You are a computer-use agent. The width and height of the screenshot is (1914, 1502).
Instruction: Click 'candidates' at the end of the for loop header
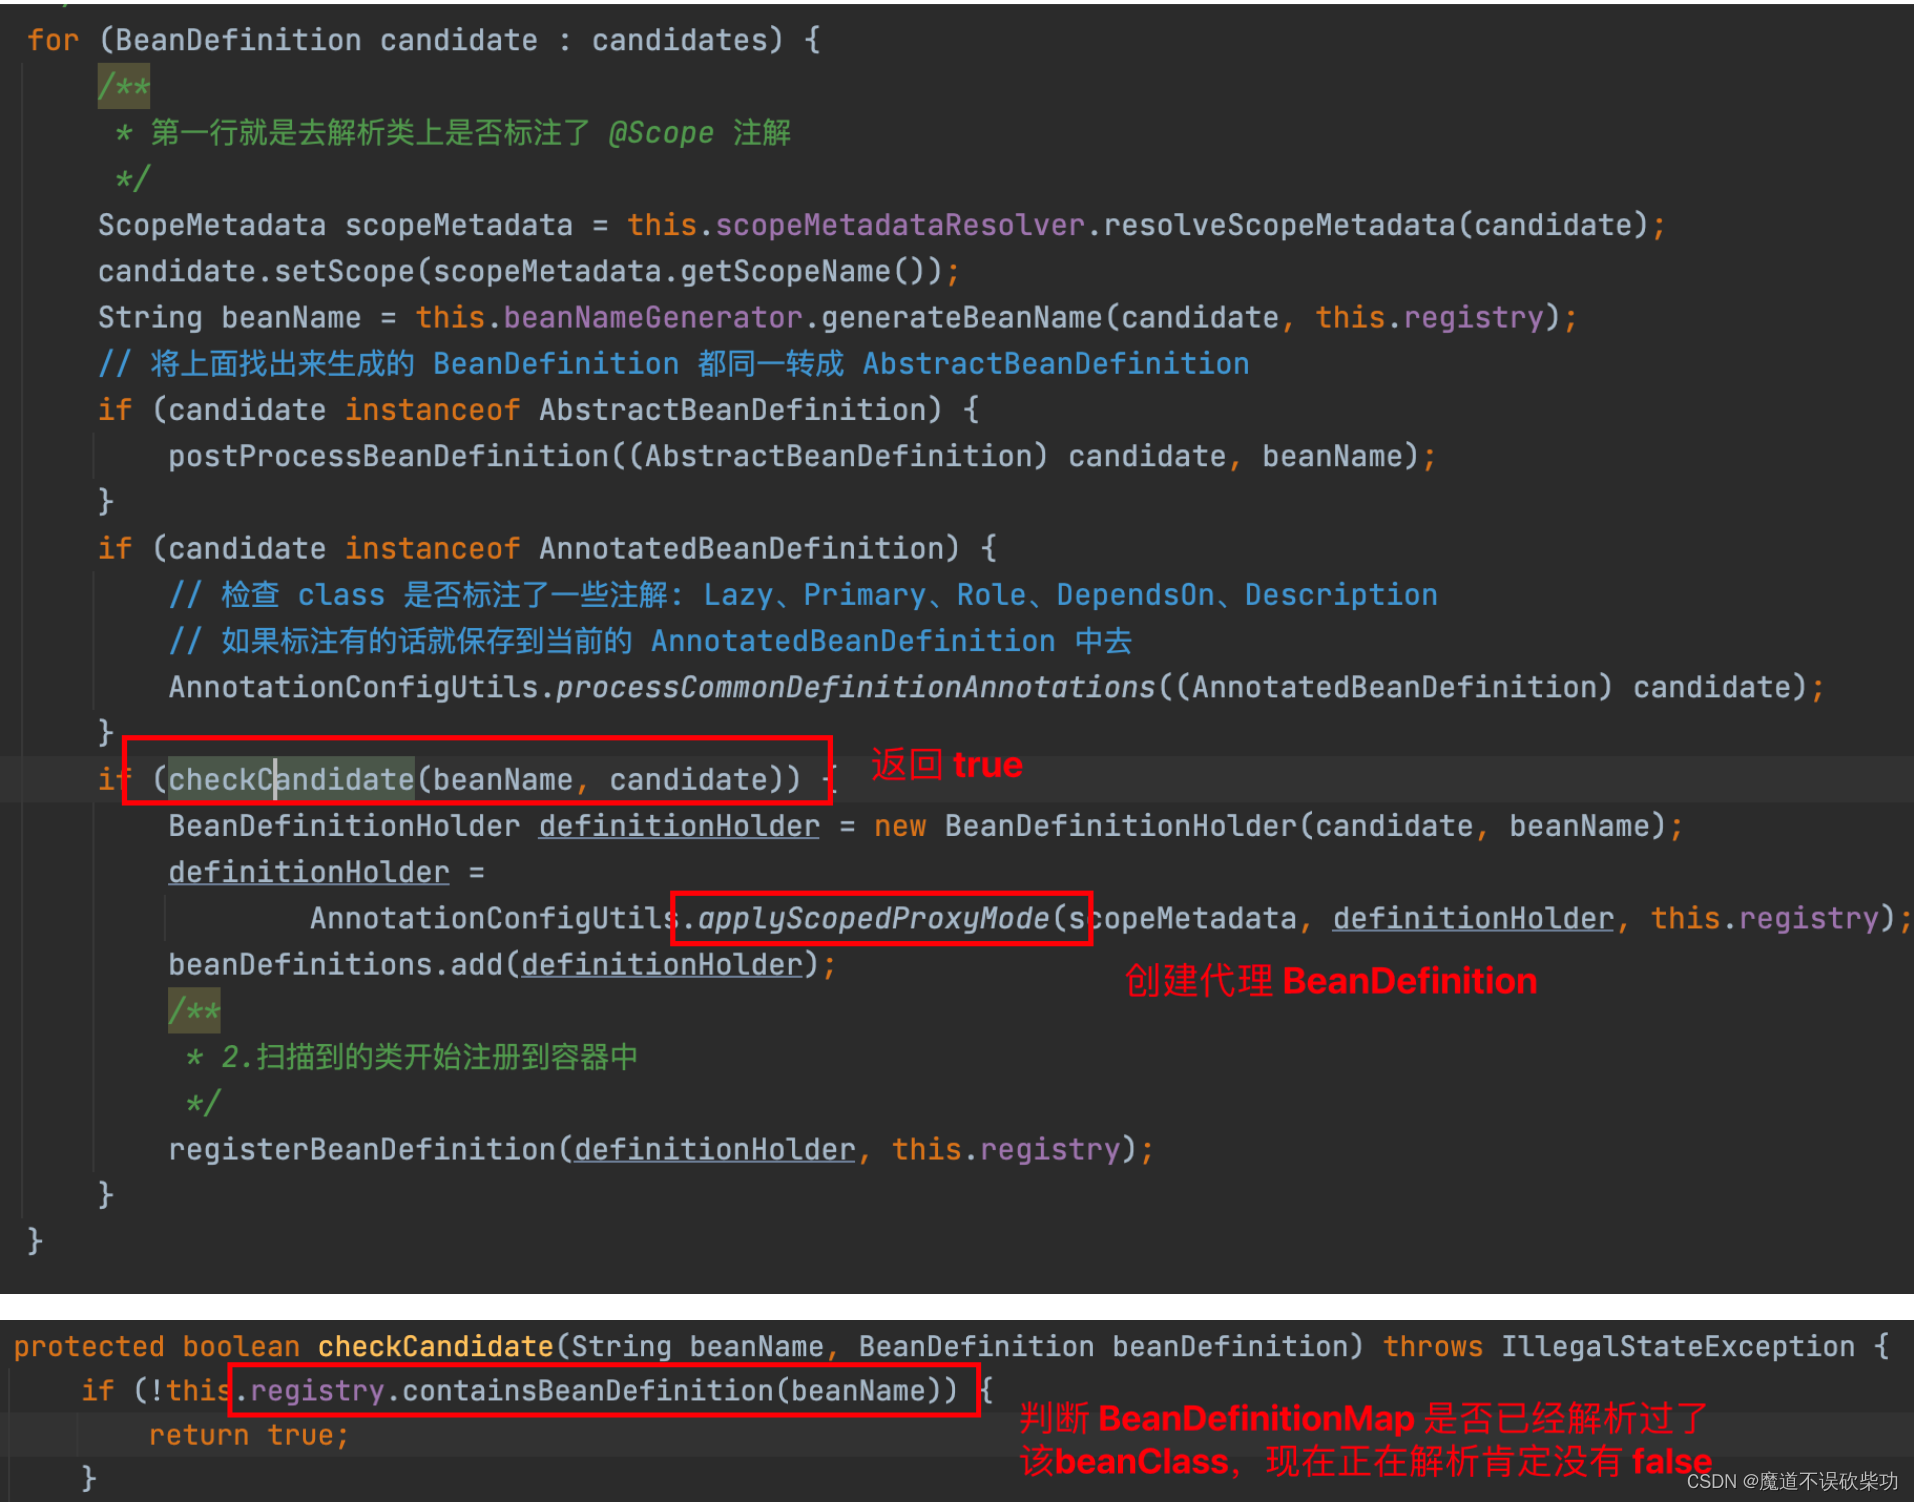[x=680, y=40]
